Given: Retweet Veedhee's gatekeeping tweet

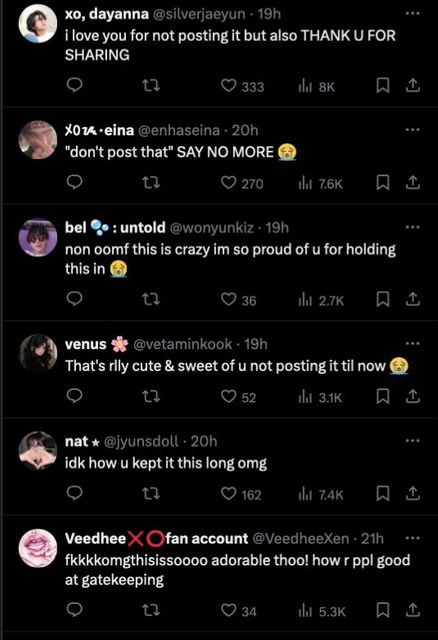Looking at the screenshot, I should [x=151, y=610].
